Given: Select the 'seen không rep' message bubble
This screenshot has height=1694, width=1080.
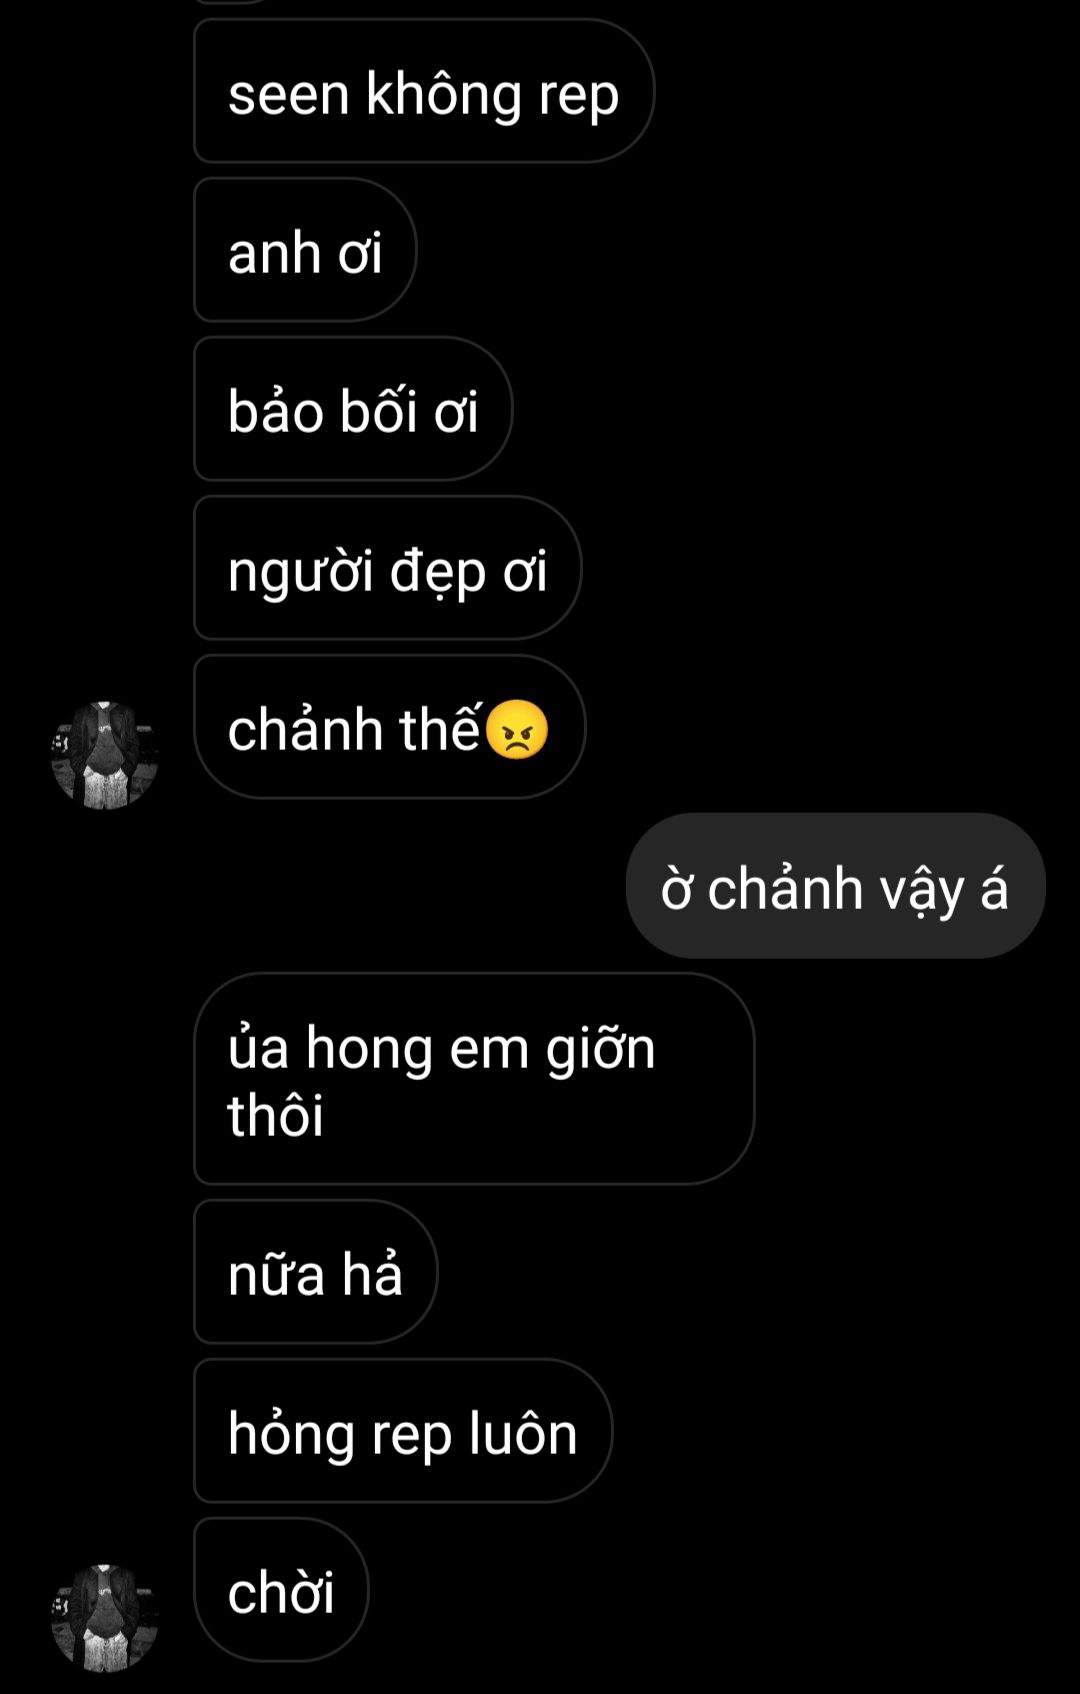Looking at the screenshot, I should tap(424, 91).
